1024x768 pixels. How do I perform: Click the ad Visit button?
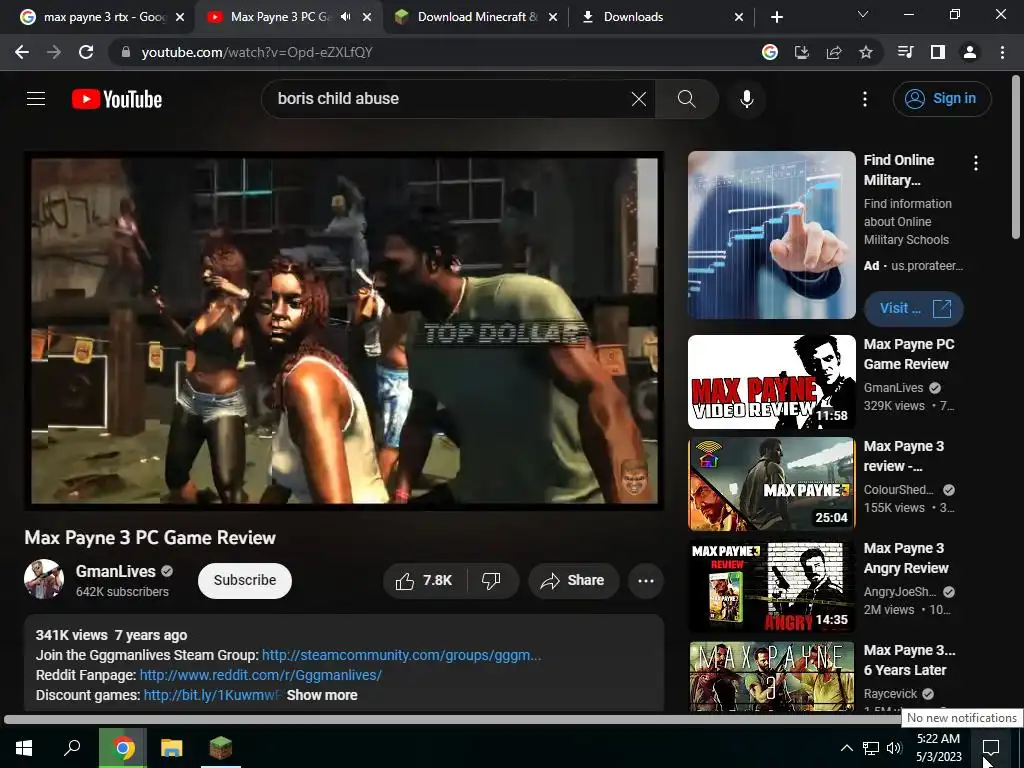(914, 308)
